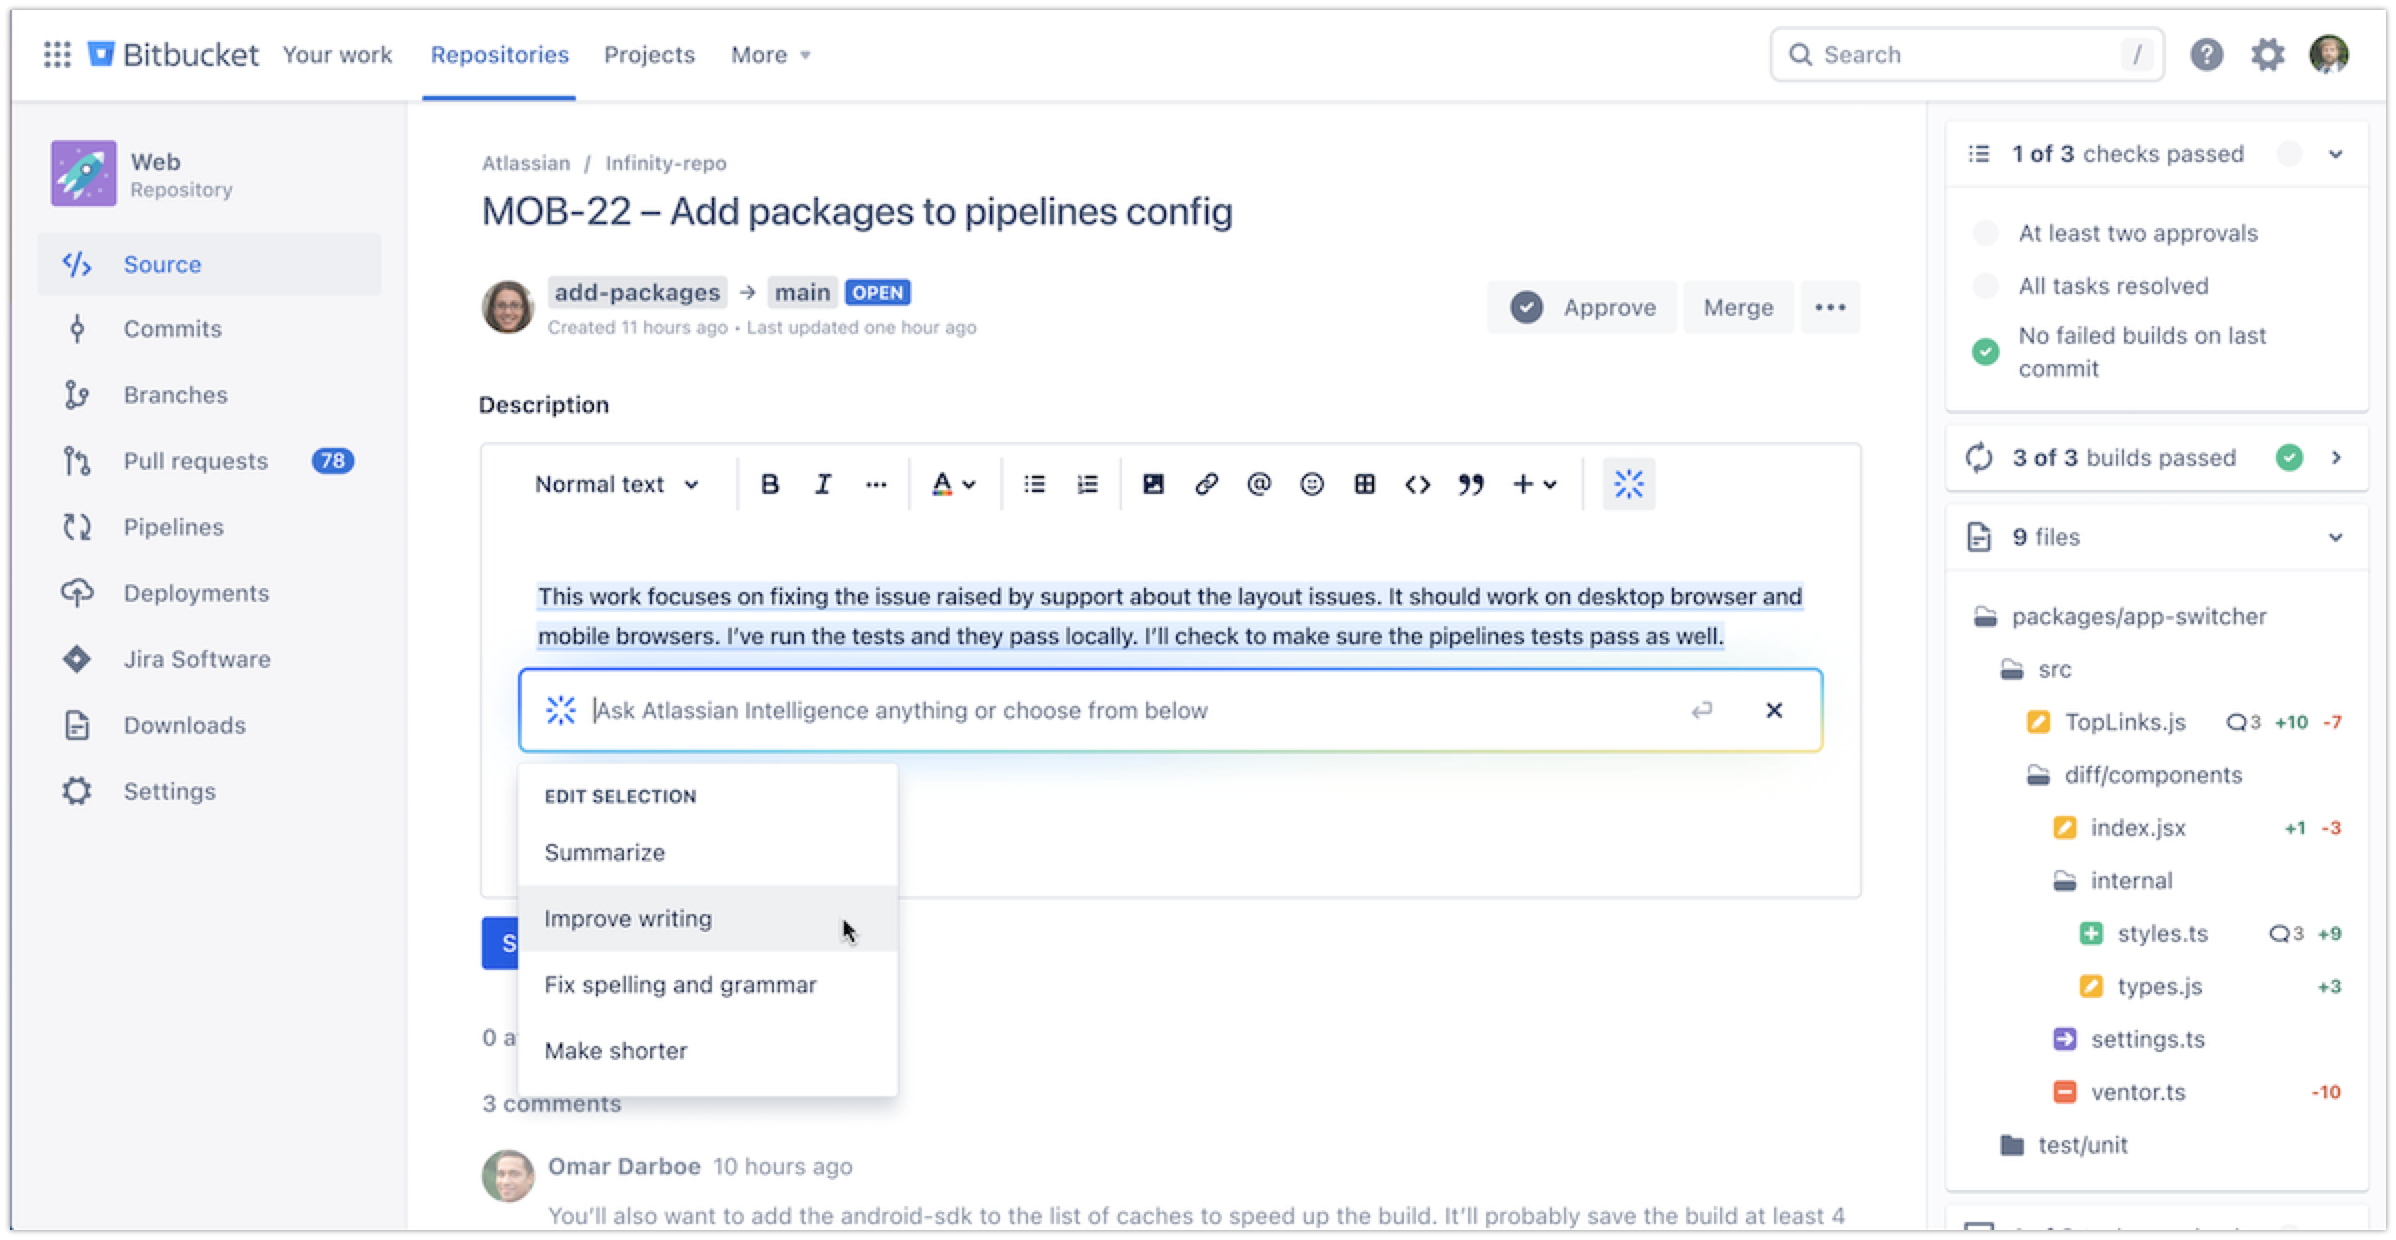Insert an @ mention
The height and width of the screenshot is (1240, 2396).
[1259, 484]
